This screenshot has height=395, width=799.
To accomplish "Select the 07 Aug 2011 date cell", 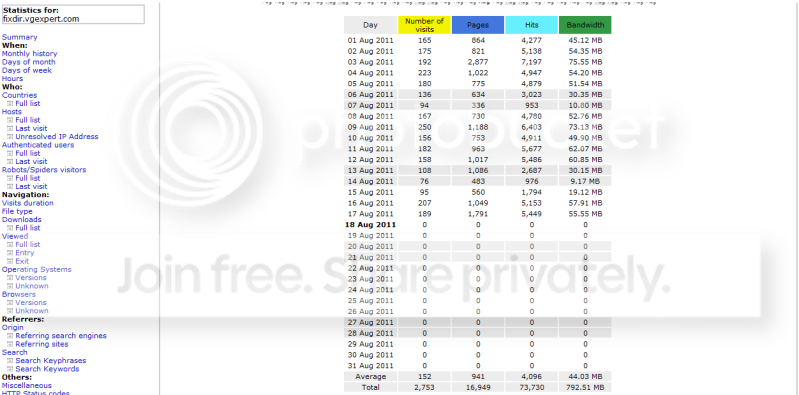I will coord(370,106).
